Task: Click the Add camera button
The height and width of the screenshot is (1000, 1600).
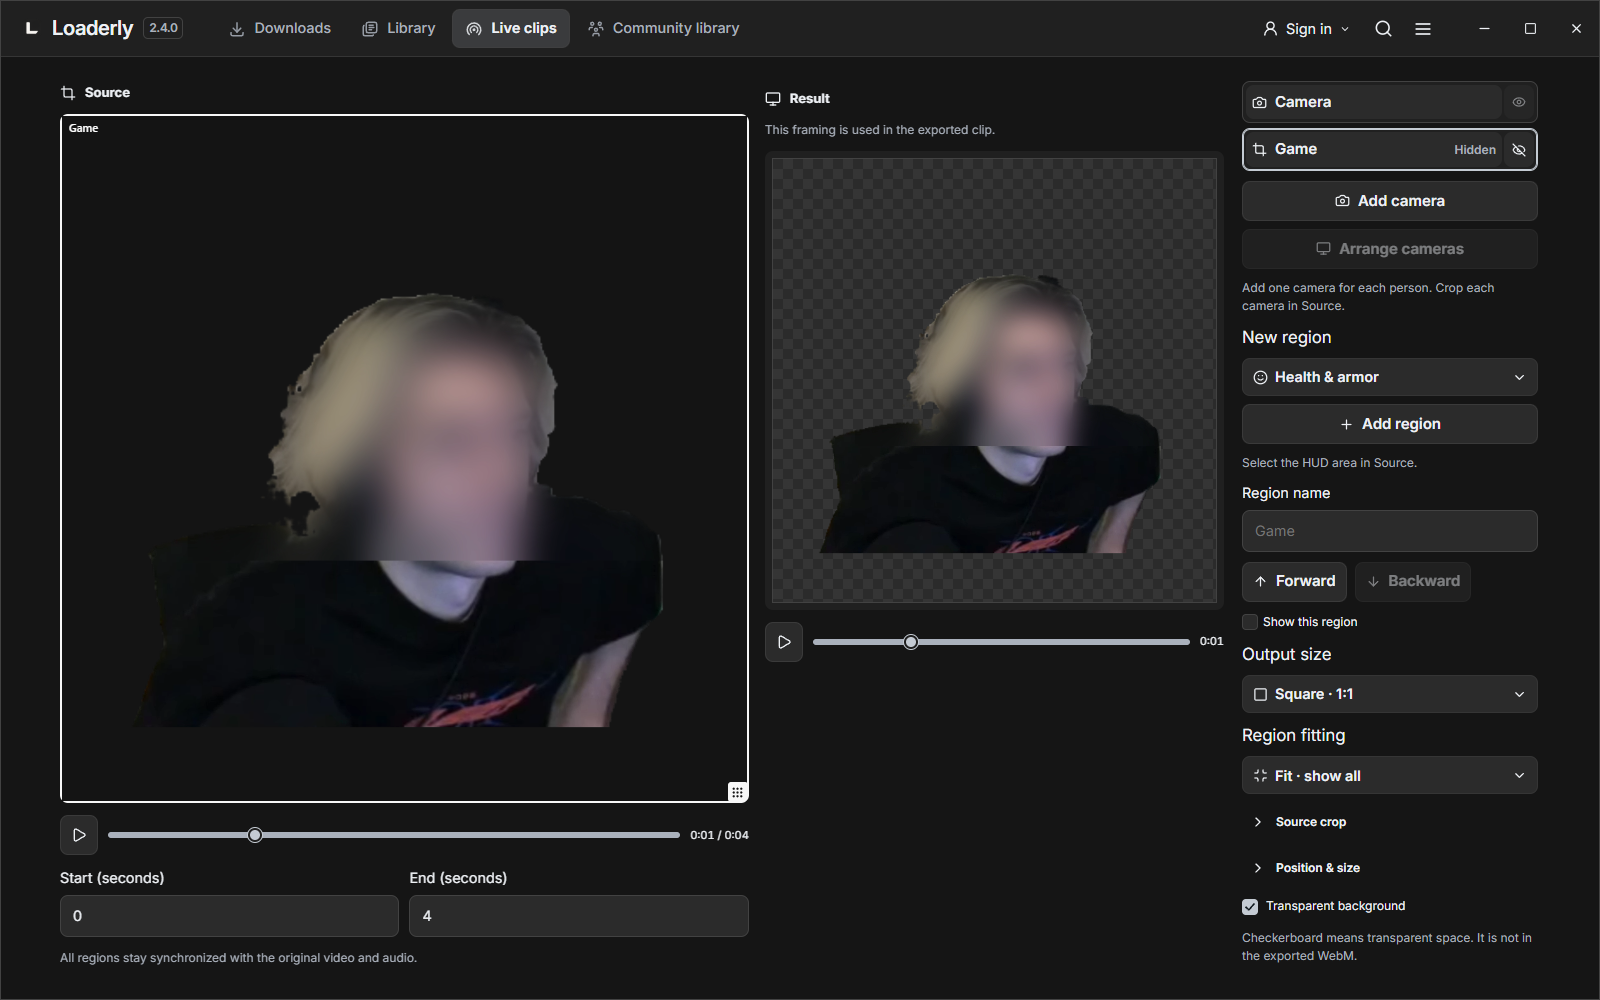Action: pos(1390,201)
